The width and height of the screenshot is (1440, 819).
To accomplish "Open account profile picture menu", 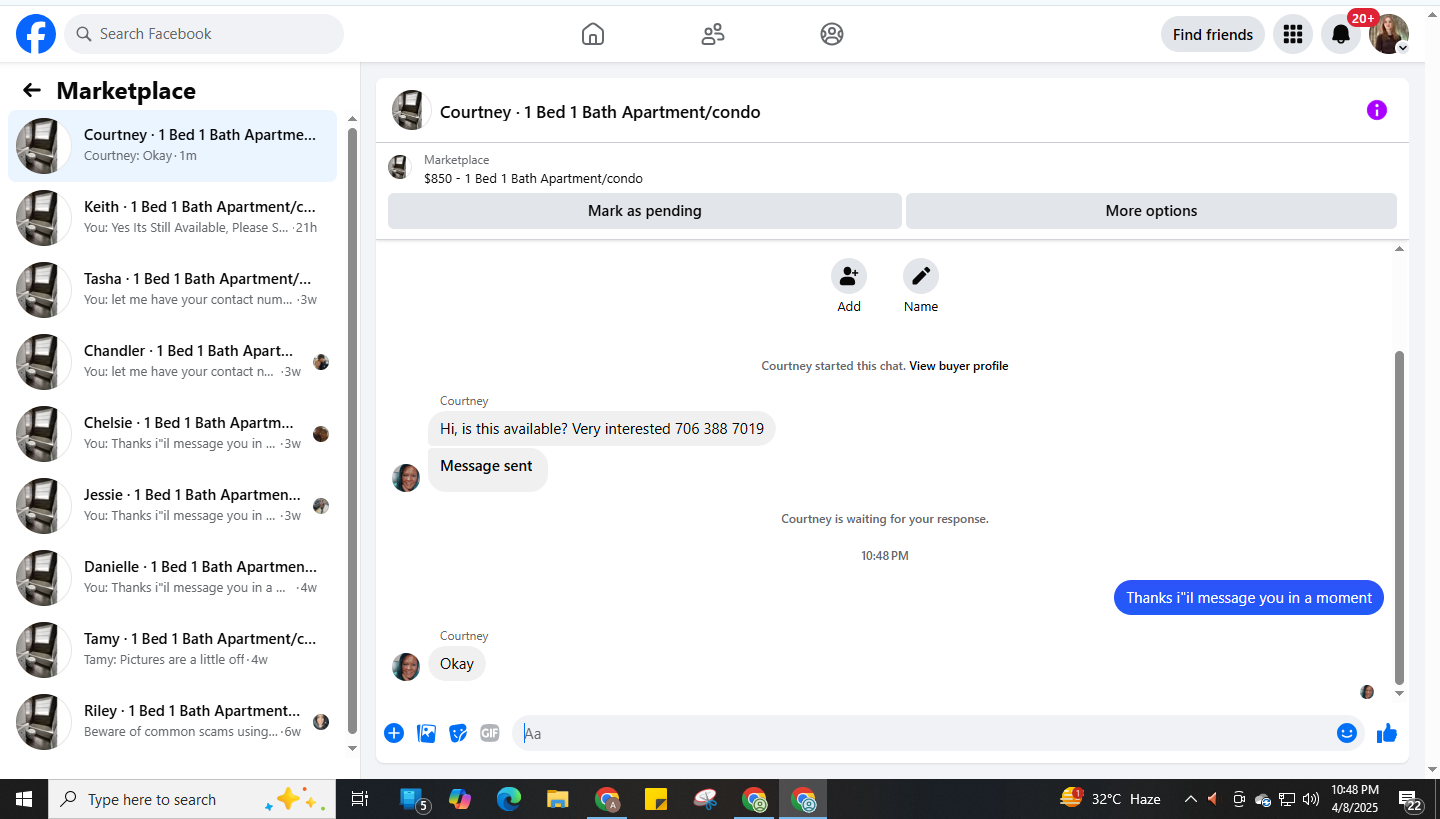I will point(1389,34).
